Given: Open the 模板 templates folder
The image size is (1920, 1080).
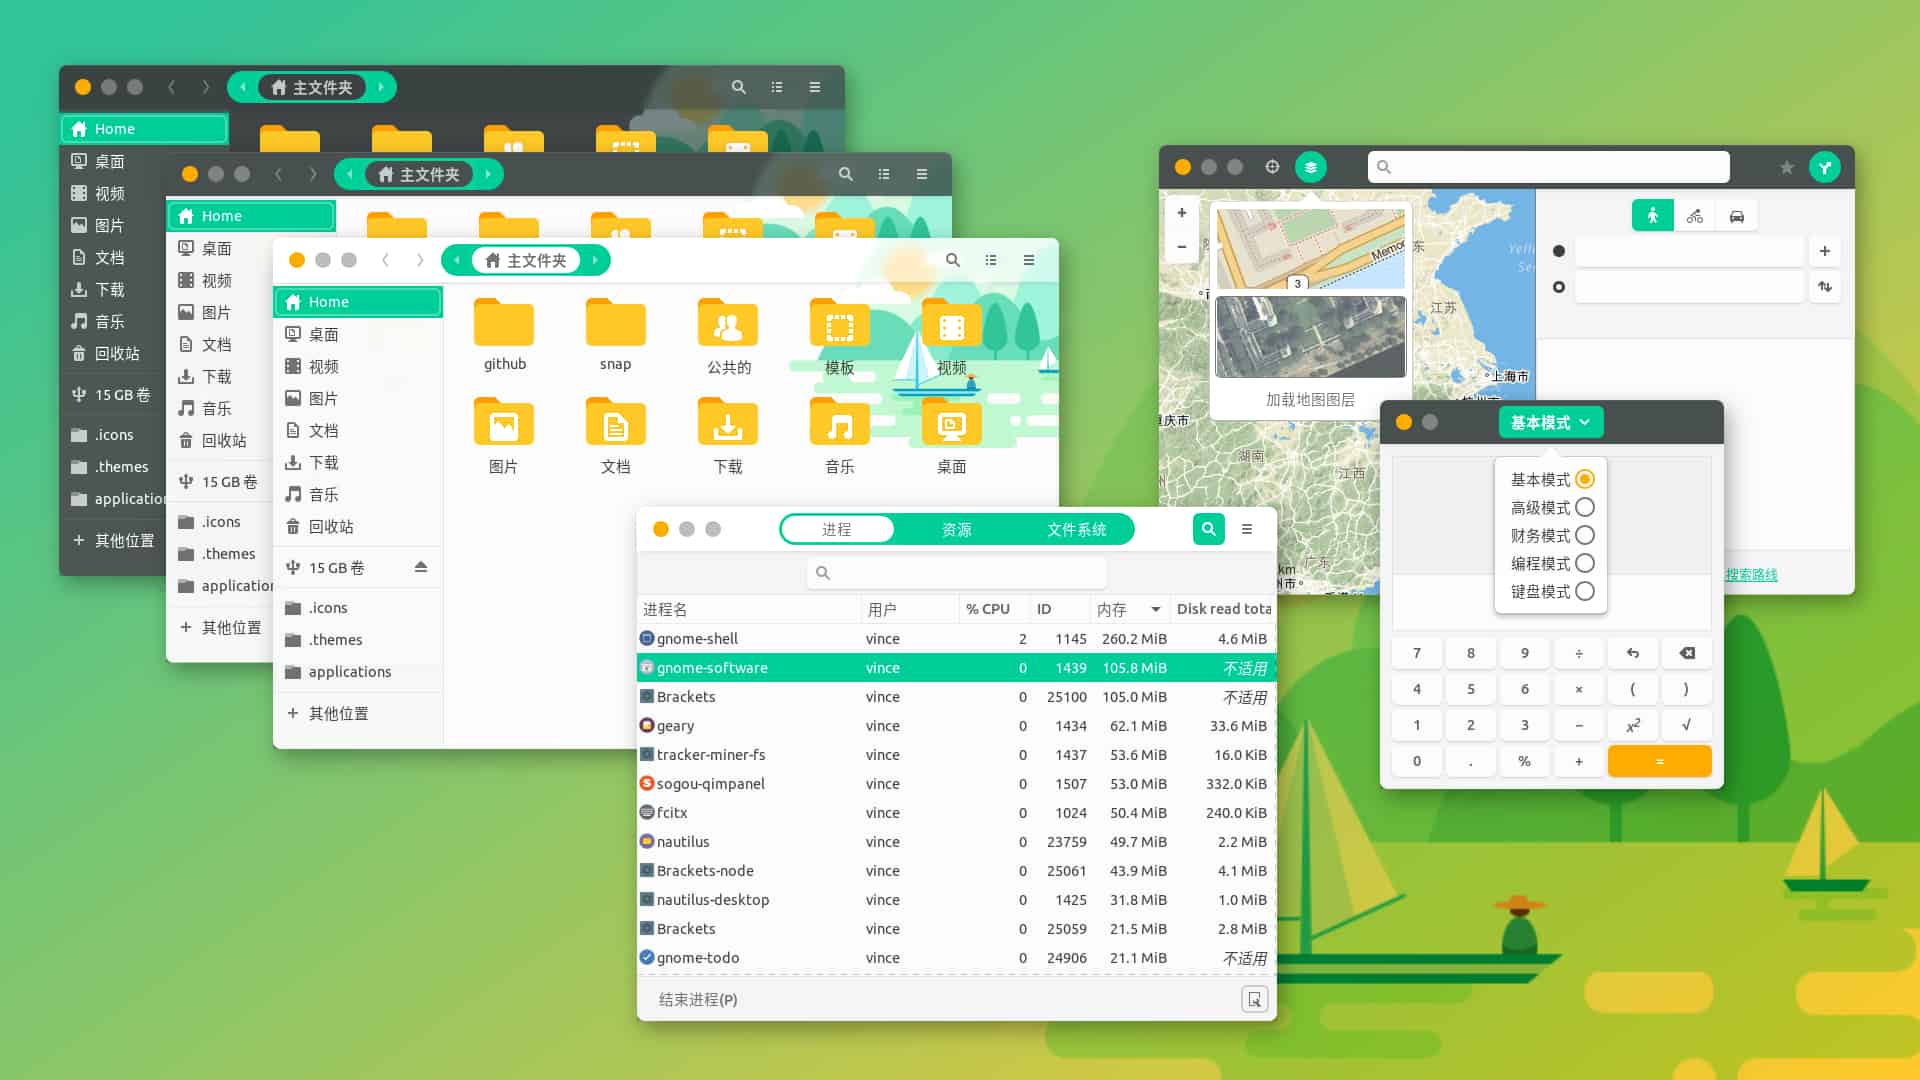Looking at the screenshot, I should [840, 323].
